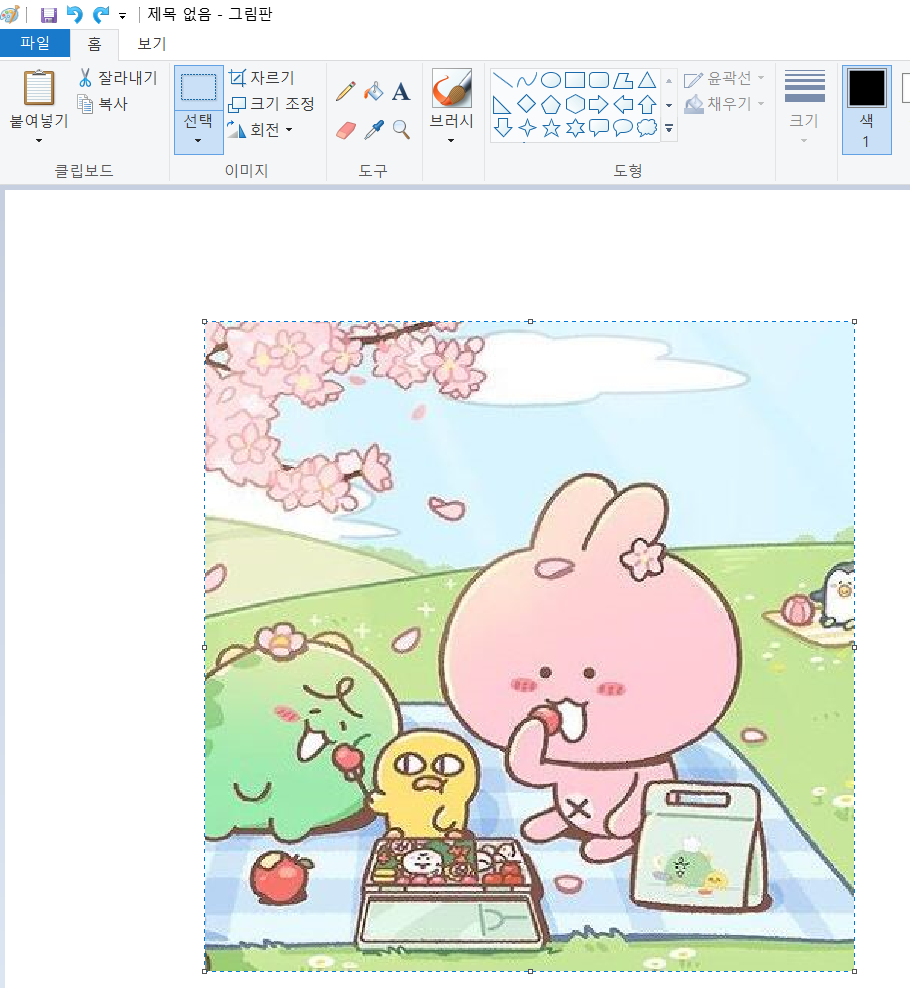Click the Paint application icon in title bar
Image resolution: width=910 pixels, height=988 pixels.
tap(9, 14)
